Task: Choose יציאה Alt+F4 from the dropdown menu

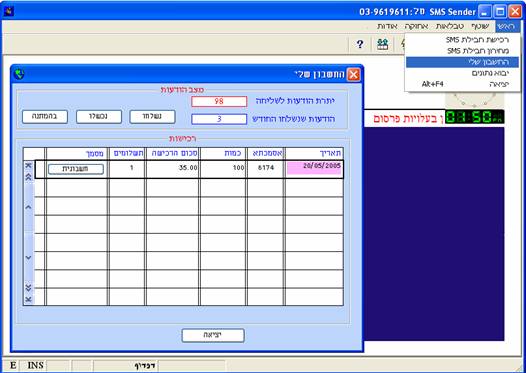Action: (x=463, y=84)
